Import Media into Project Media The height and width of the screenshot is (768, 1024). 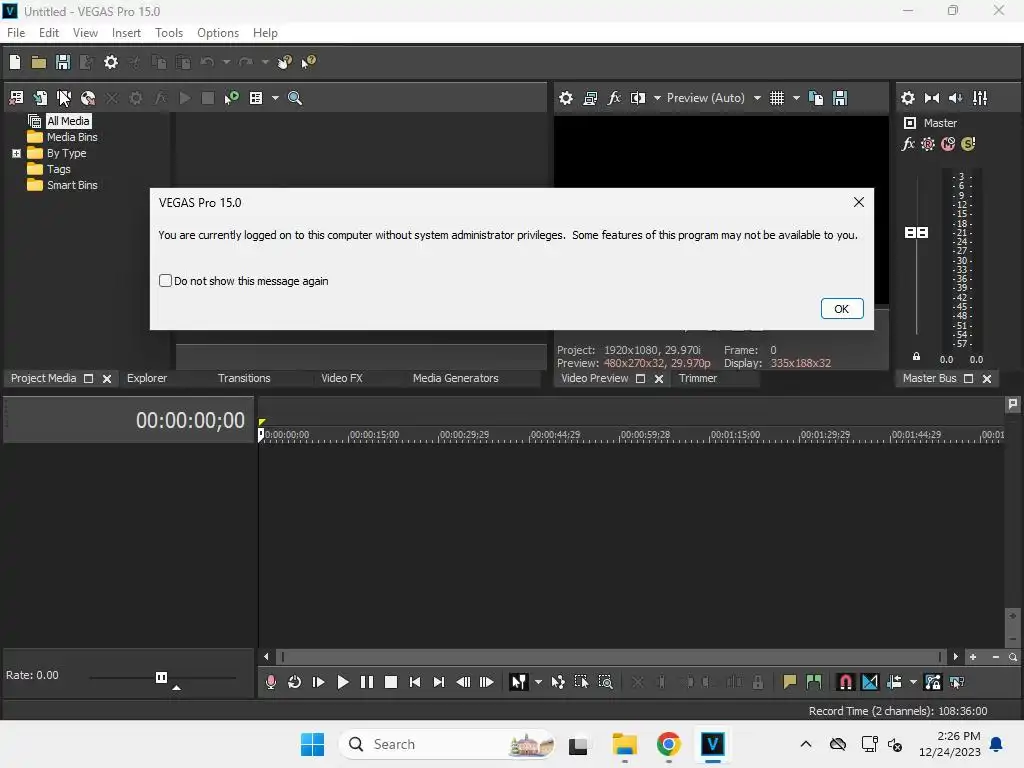[x=40, y=98]
